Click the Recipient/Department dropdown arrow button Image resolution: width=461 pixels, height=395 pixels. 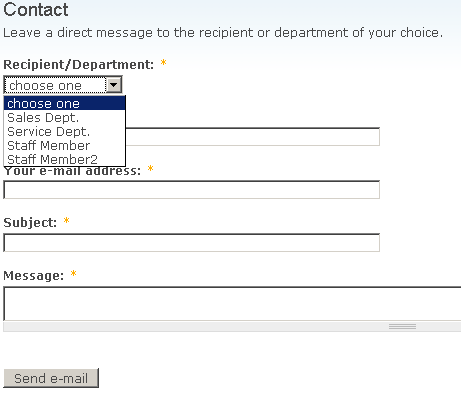coord(114,85)
